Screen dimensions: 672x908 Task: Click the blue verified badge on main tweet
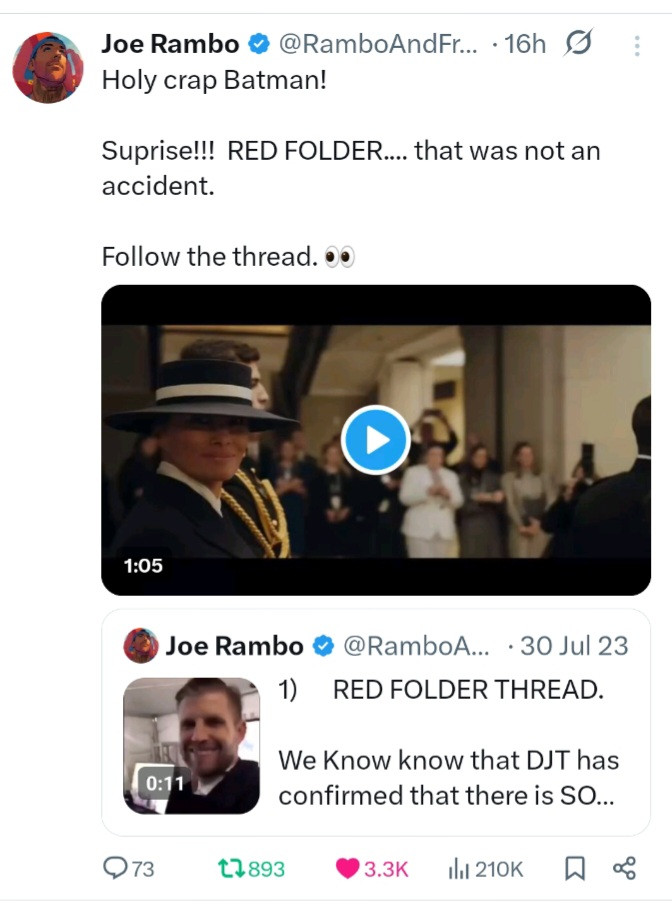click(258, 44)
